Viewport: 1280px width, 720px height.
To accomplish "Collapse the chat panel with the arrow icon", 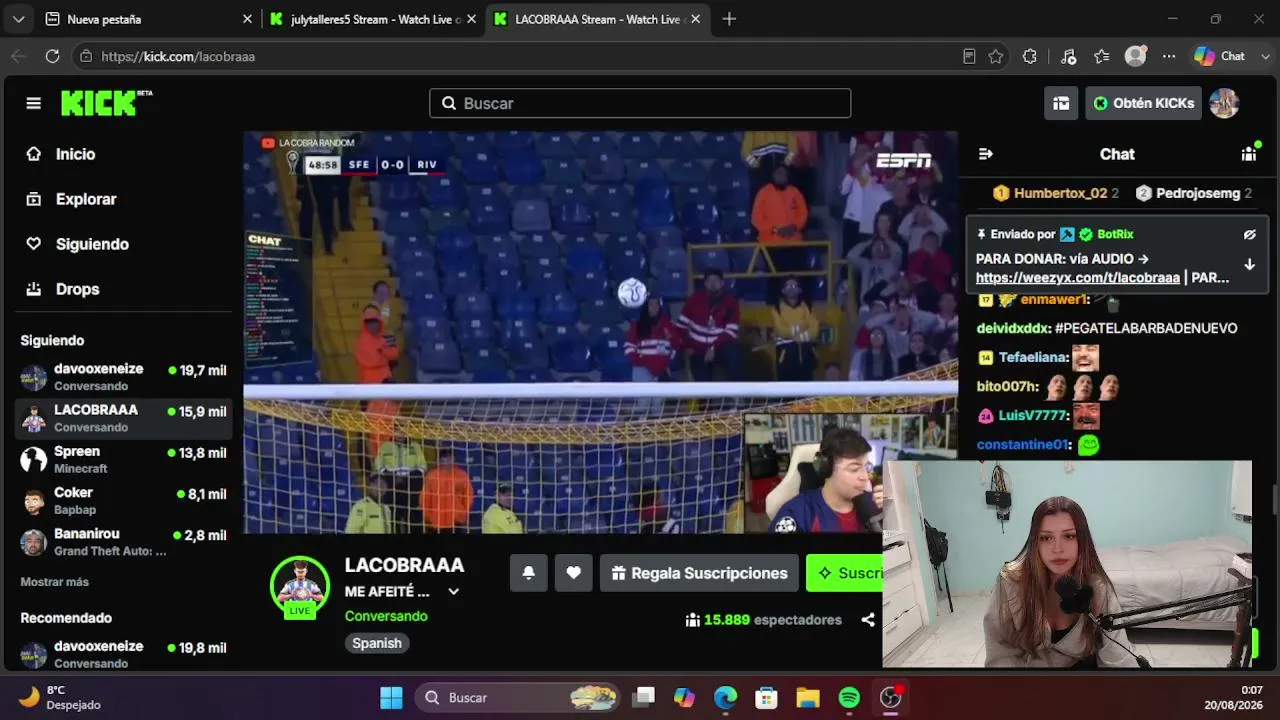I will 986,154.
